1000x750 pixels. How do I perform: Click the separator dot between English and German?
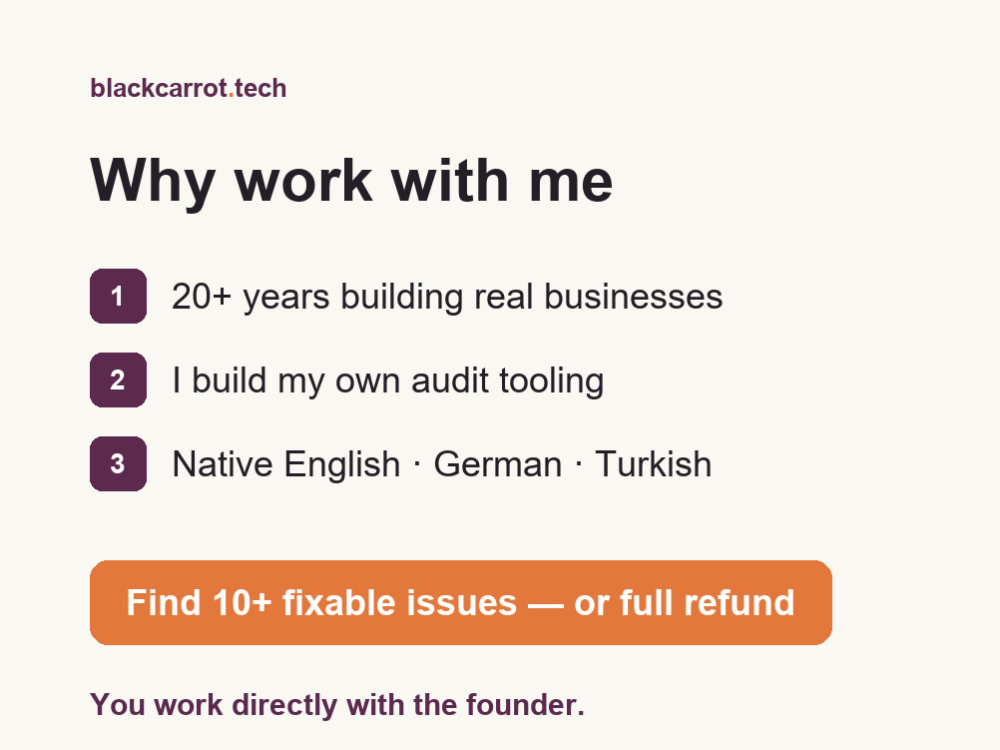click(x=417, y=465)
